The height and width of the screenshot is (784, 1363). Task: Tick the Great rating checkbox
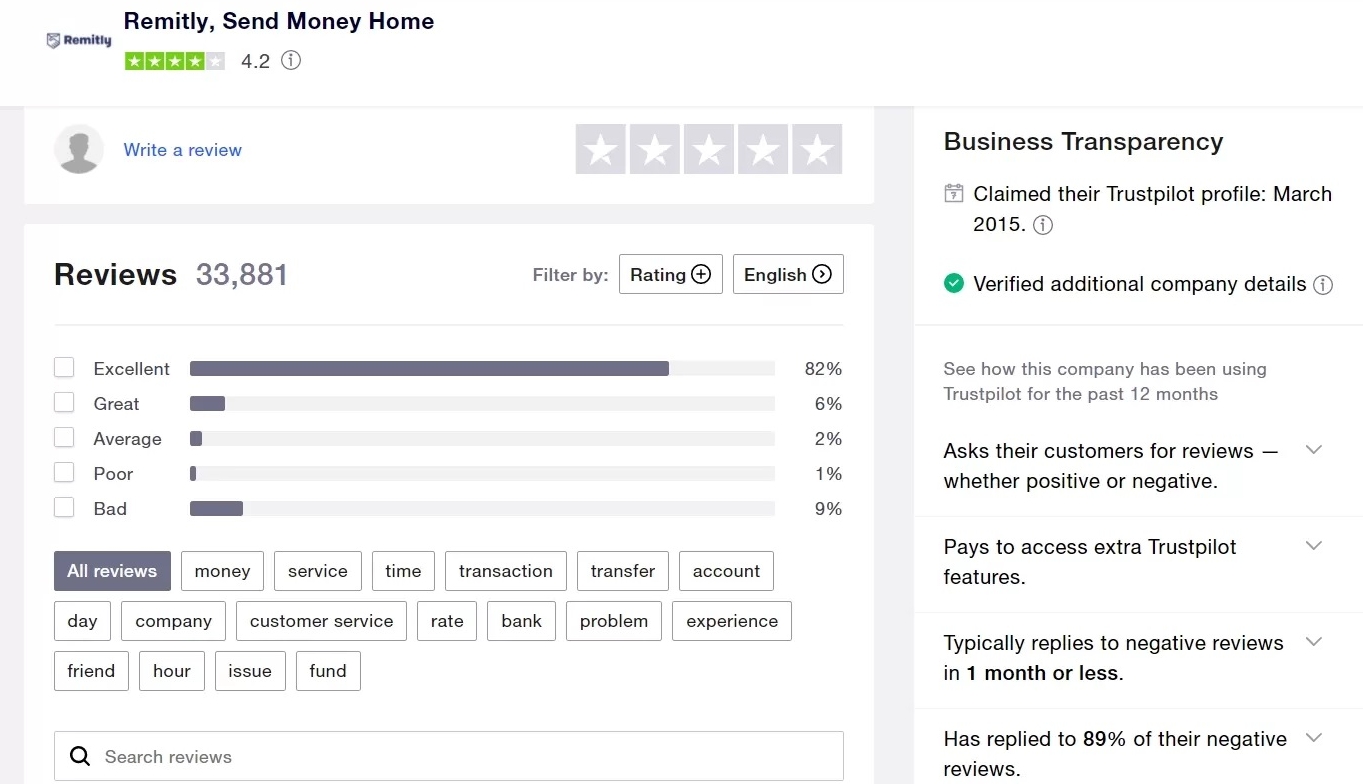pos(64,403)
